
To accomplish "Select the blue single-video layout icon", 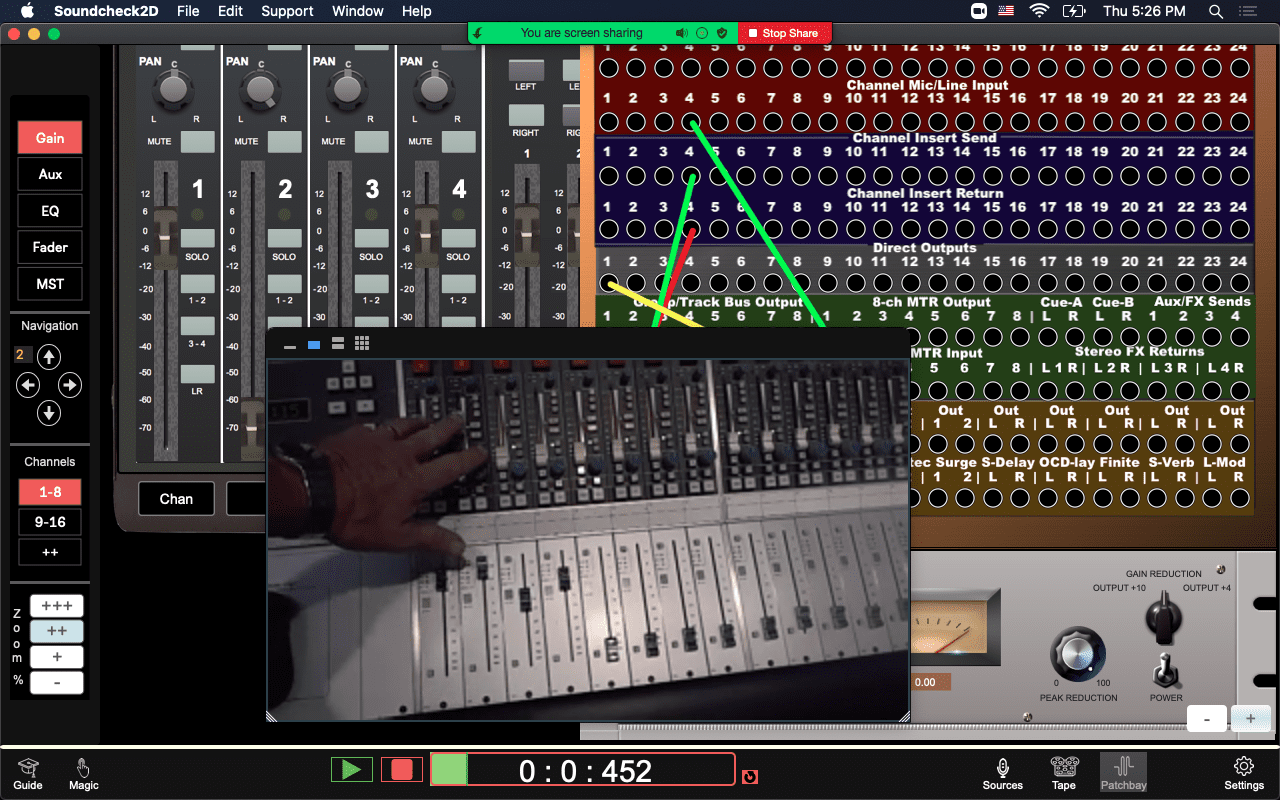I will (x=314, y=344).
